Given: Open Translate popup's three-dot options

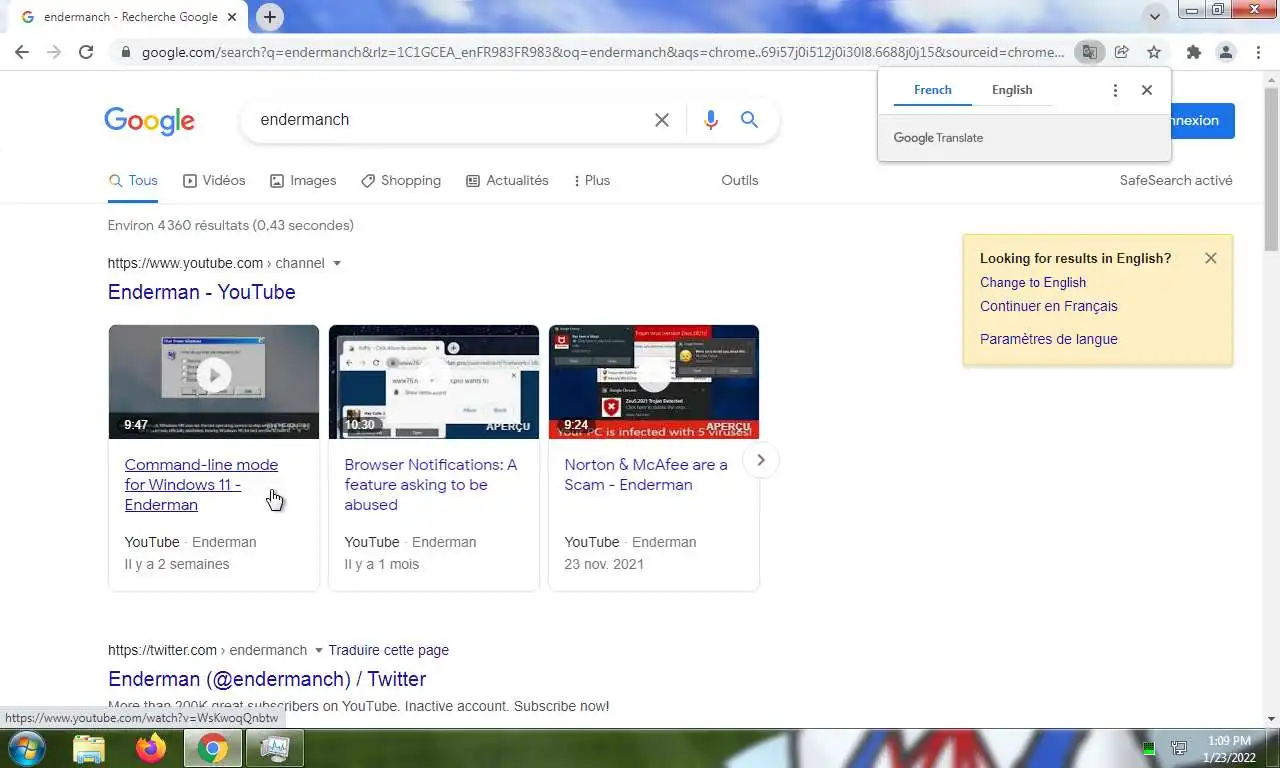Looking at the screenshot, I should [x=1115, y=90].
